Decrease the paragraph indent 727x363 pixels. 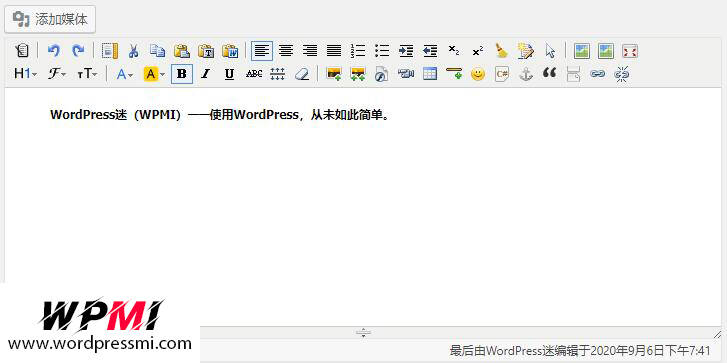(x=430, y=51)
